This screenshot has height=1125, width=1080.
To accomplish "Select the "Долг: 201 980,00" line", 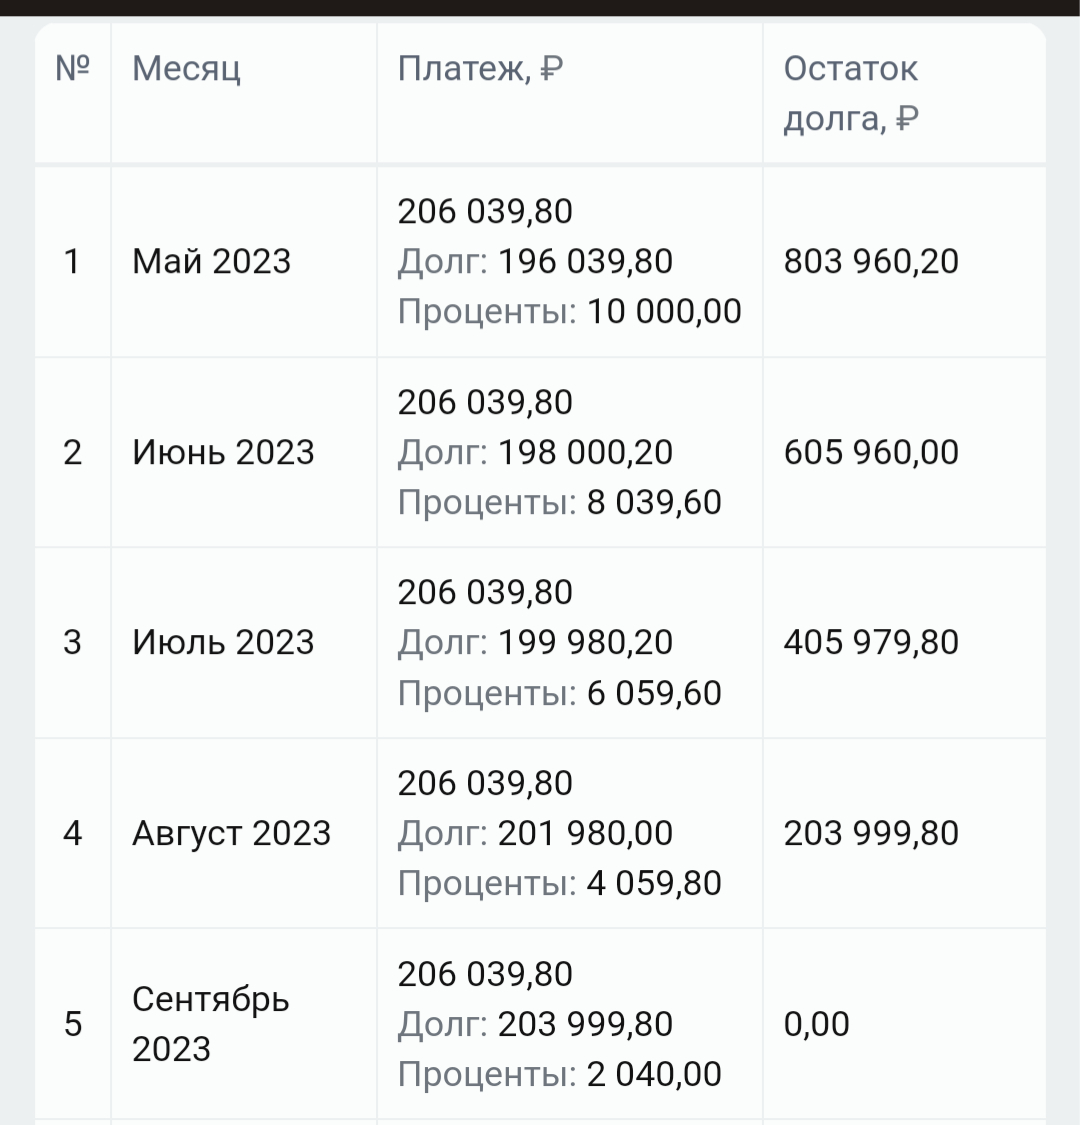I will click(x=535, y=833).
